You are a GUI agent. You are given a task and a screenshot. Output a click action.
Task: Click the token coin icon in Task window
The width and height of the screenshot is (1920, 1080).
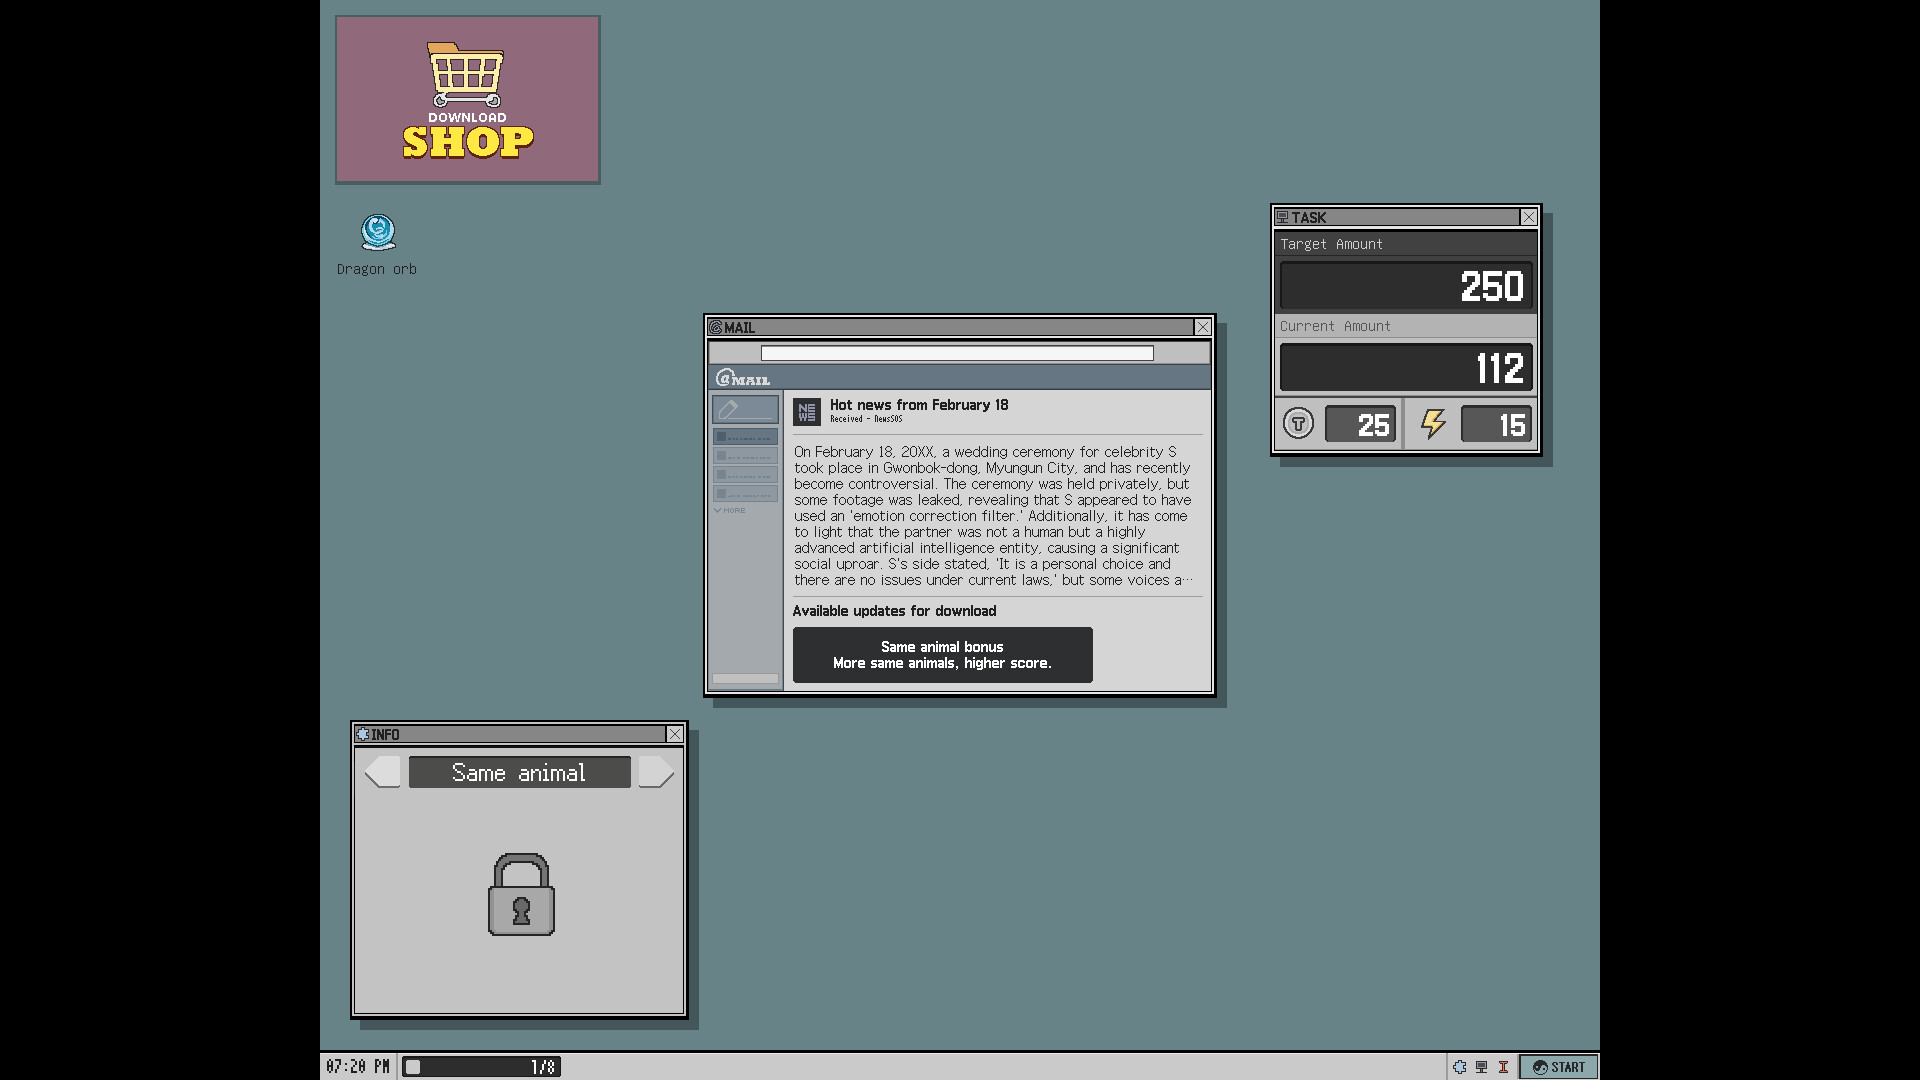1298,424
